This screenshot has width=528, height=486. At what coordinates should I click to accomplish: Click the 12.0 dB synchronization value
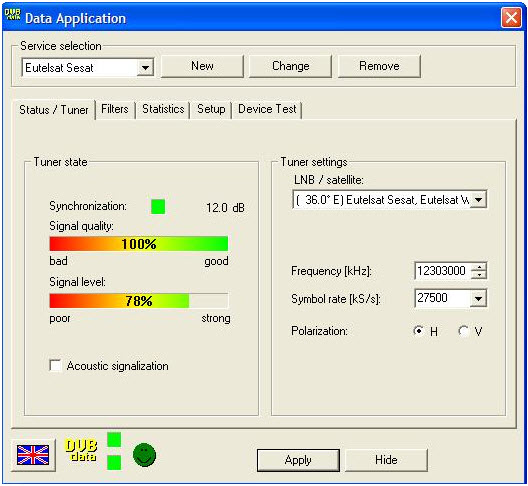(x=225, y=208)
